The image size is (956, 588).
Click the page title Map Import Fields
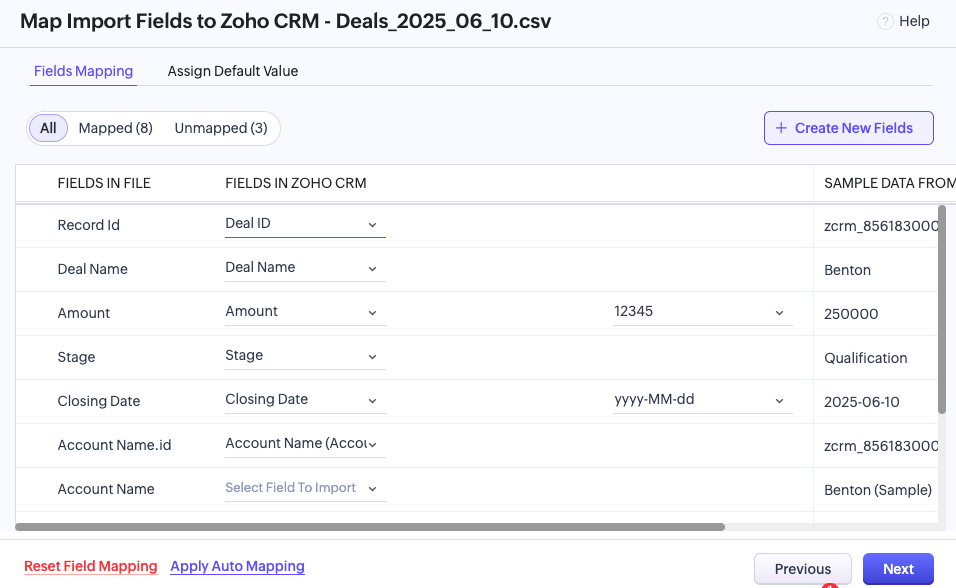tap(285, 21)
